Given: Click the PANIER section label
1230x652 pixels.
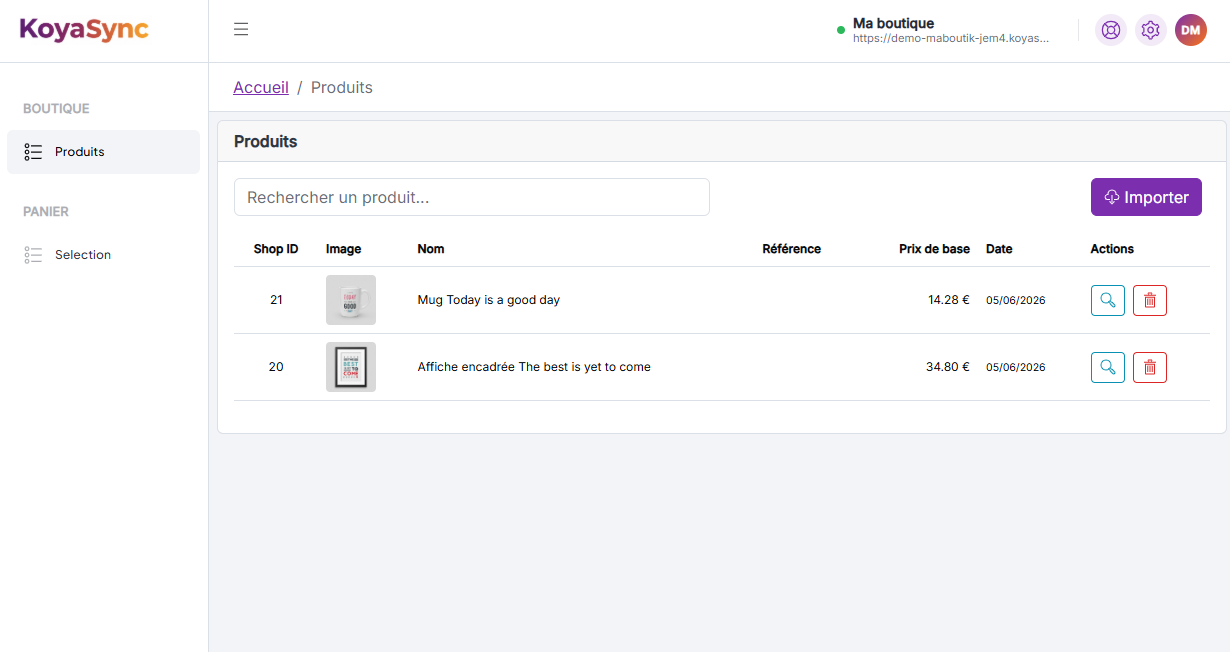Looking at the screenshot, I should pyautogui.click(x=46, y=211).
